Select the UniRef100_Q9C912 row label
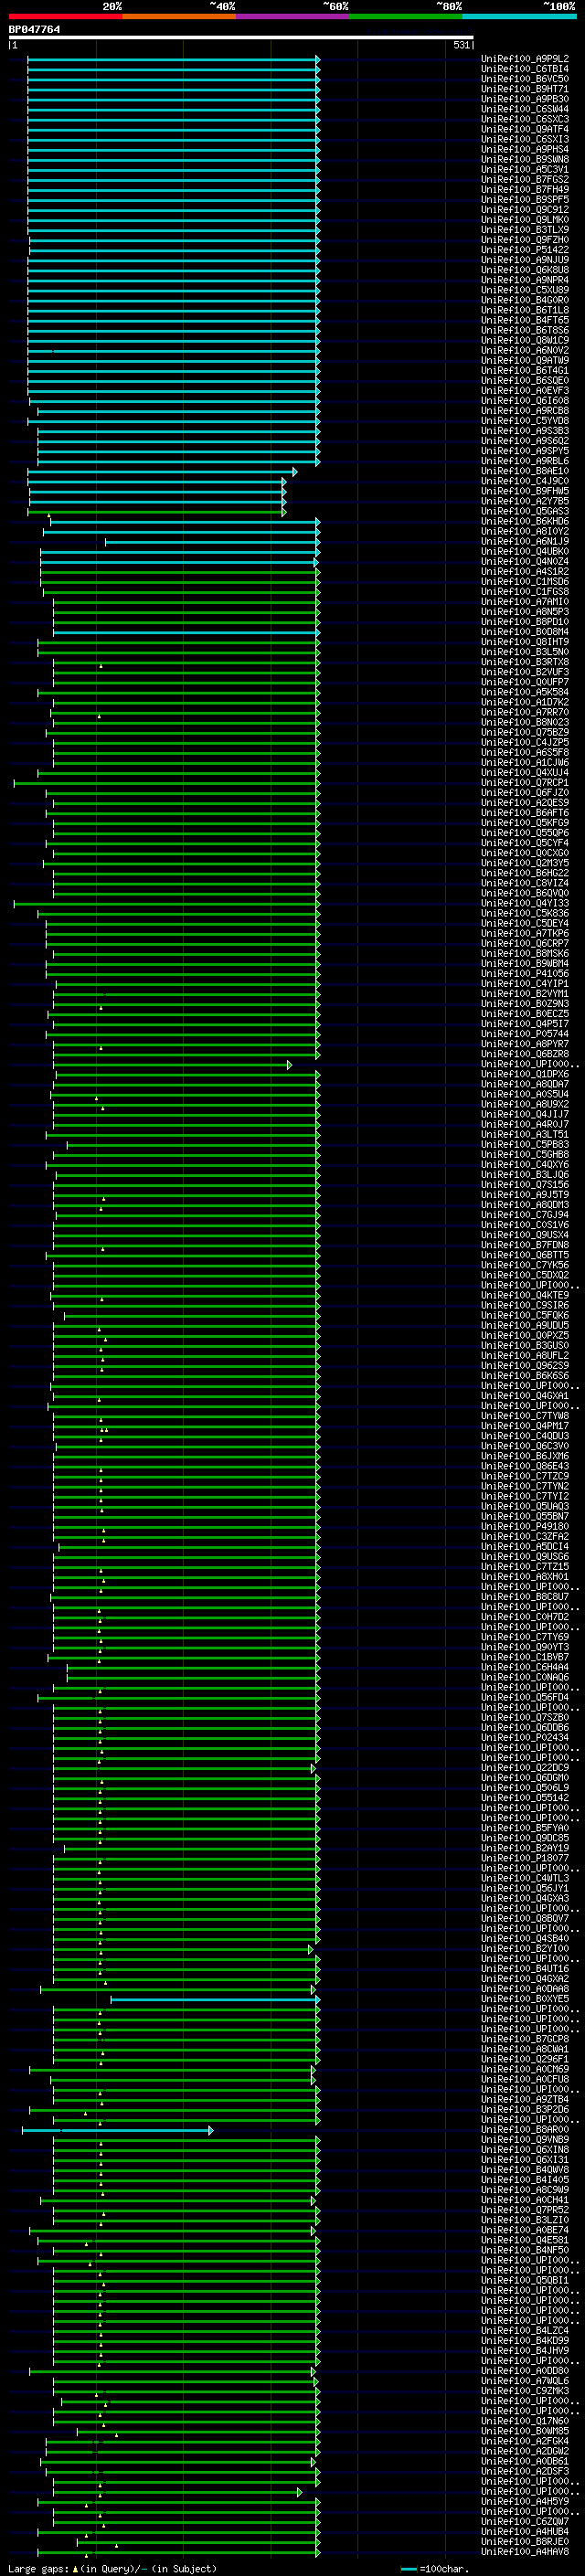Screen dimensions: 585x2576 (525, 210)
